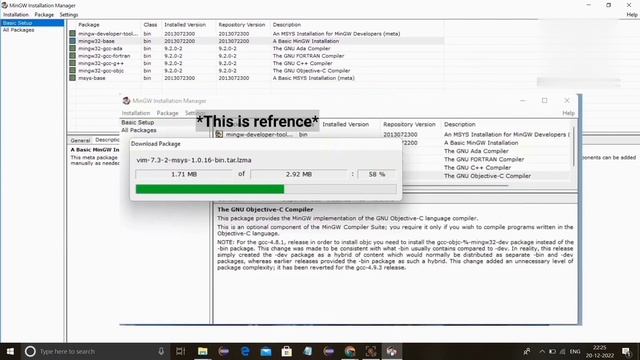Click the 2.92 MB total size field
This screenshot has width=640, height=360.
(299, 174)
